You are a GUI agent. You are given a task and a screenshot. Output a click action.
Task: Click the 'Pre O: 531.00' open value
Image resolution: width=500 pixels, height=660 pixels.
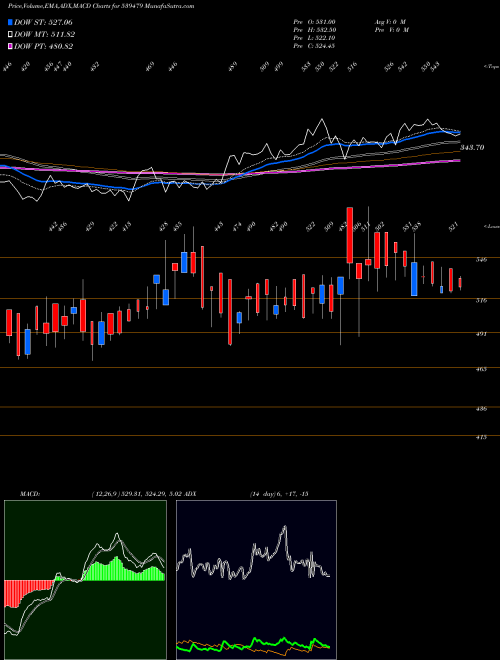(x=314, y=22)
